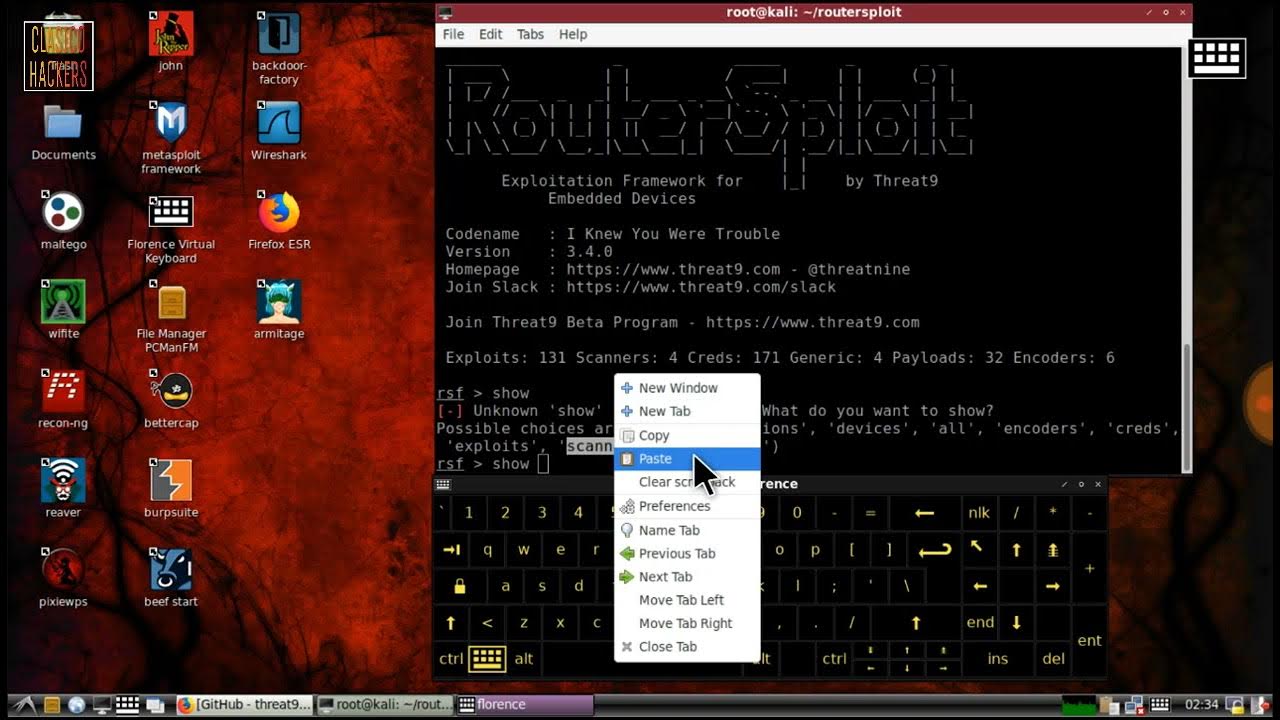Open the Documents folder on the desktop
This screenshot has height=720, width=1280.
63,132
